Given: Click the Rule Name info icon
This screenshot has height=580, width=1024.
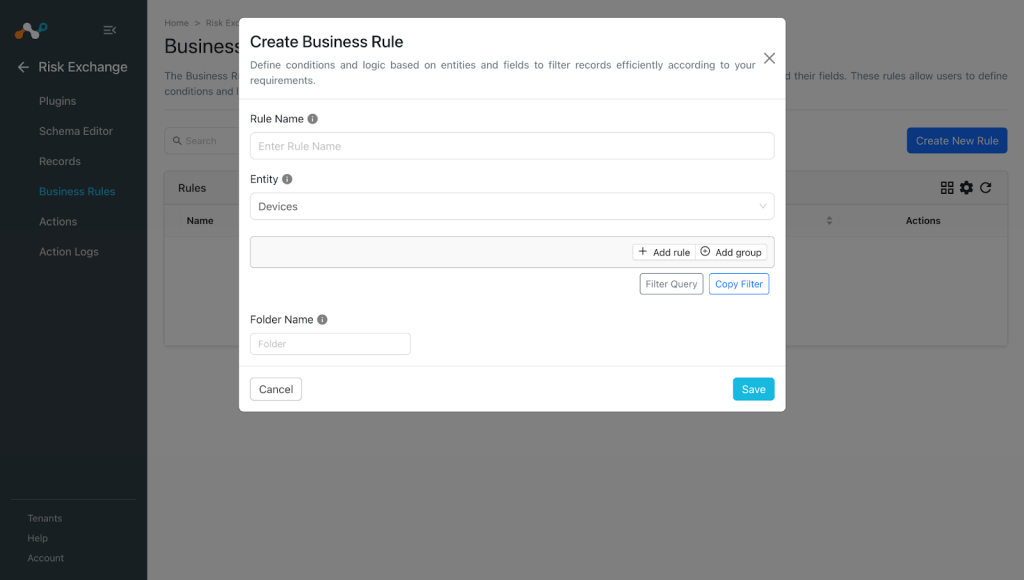Looking at the screenshot, I should pyautogui.click(x=313, y=119).
